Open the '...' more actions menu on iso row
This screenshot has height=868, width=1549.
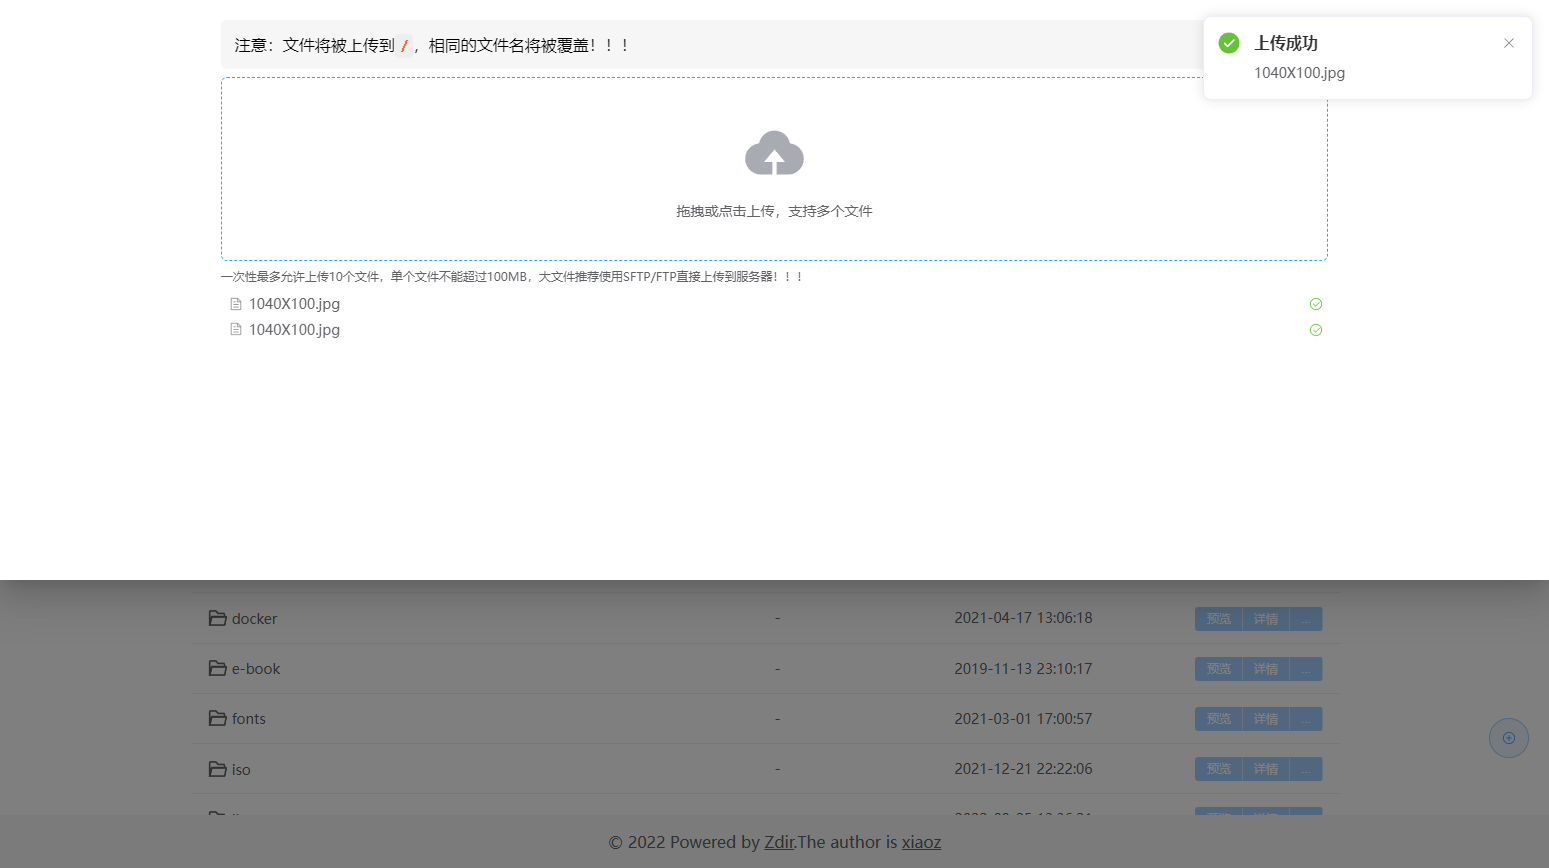coord(1306,769)
